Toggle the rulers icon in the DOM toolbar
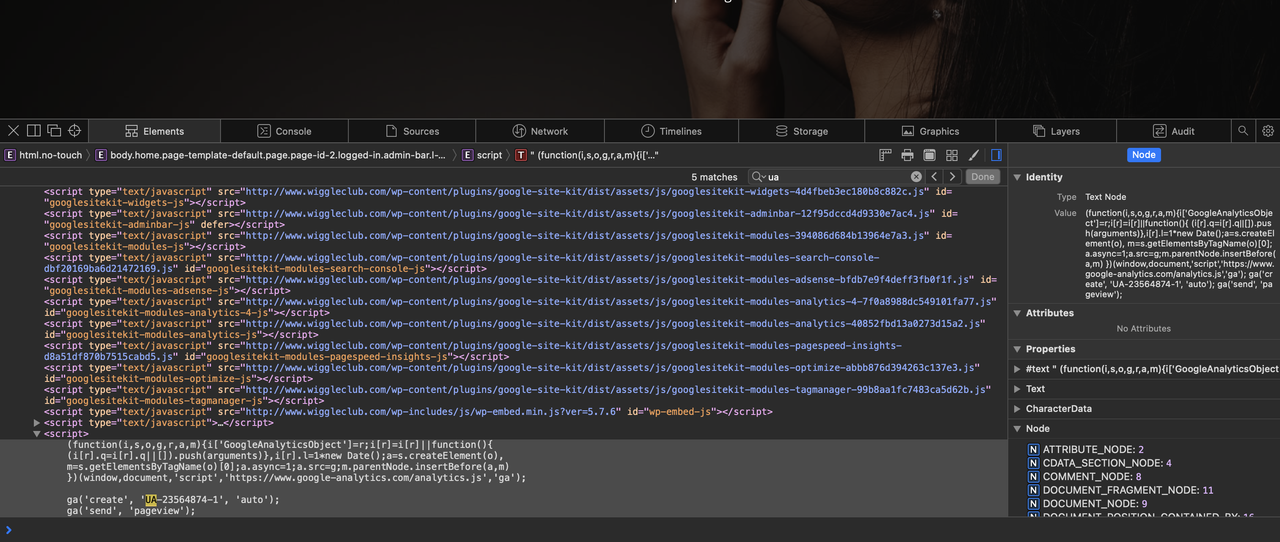This screenshot has width=1280, height=542. [x=885, y=155]
